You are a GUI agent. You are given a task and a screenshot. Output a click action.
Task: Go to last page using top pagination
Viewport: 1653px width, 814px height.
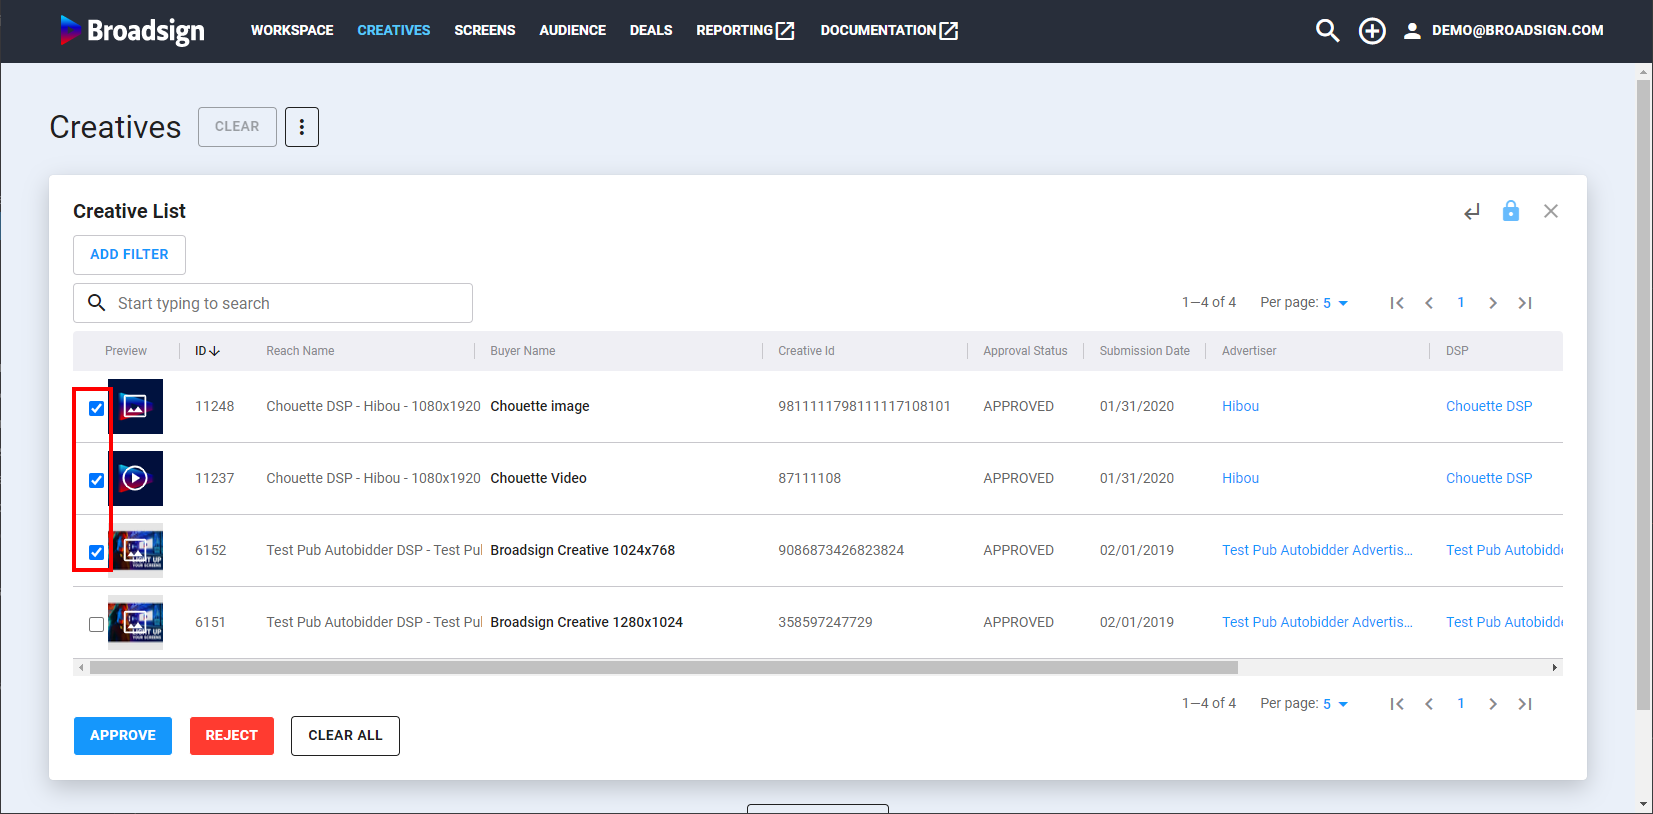pyautogui.click(x=1524, y=303)
